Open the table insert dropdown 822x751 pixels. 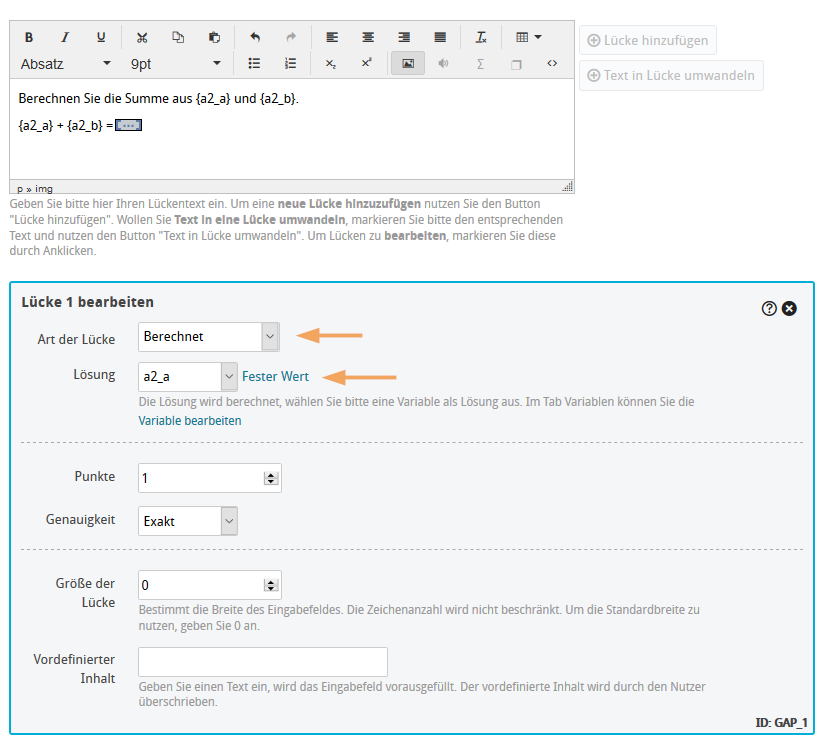[528, 37]
